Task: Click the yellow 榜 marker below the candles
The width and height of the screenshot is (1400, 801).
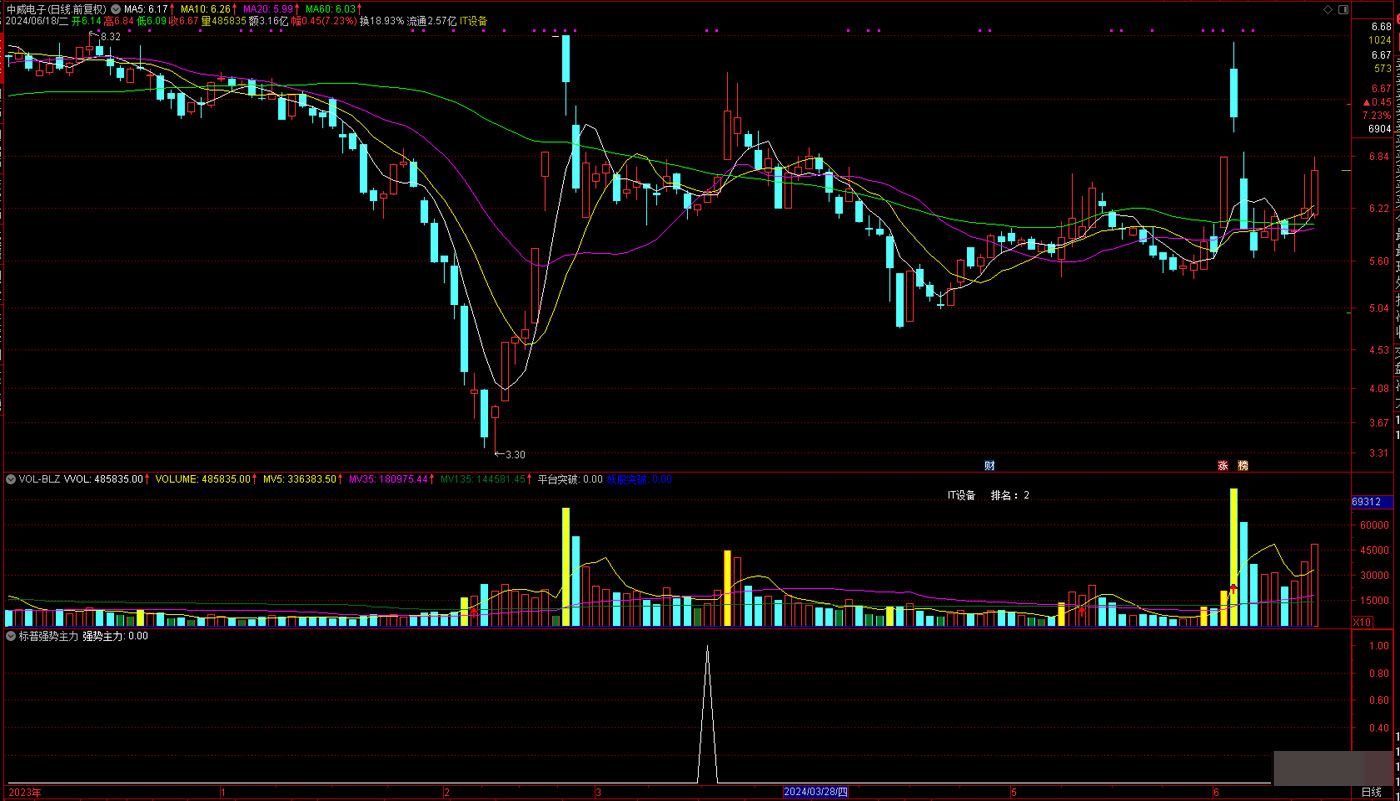Action: [1243, 465]
